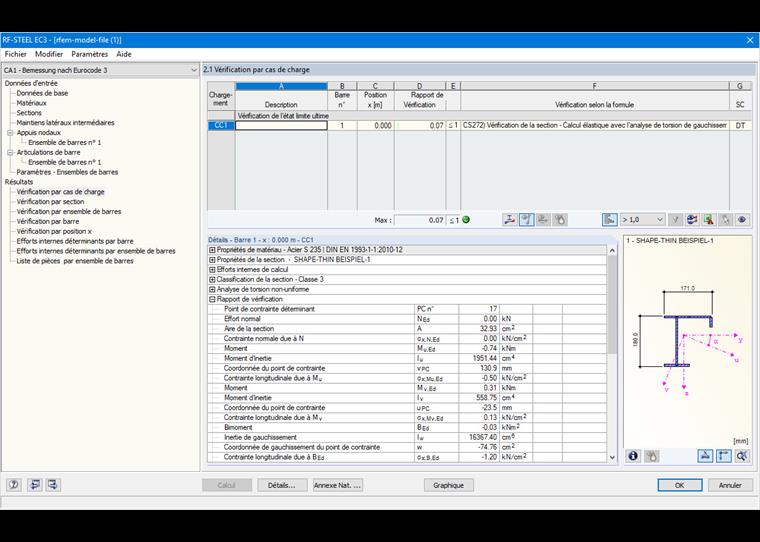
Task: Click the show result diagrams icon
Action: 509,220
